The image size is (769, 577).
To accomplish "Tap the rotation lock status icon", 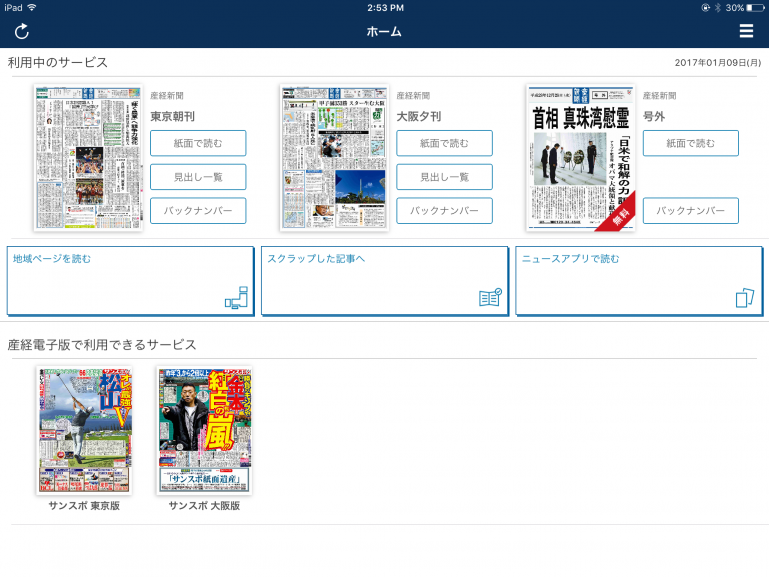I will (705, 8).
